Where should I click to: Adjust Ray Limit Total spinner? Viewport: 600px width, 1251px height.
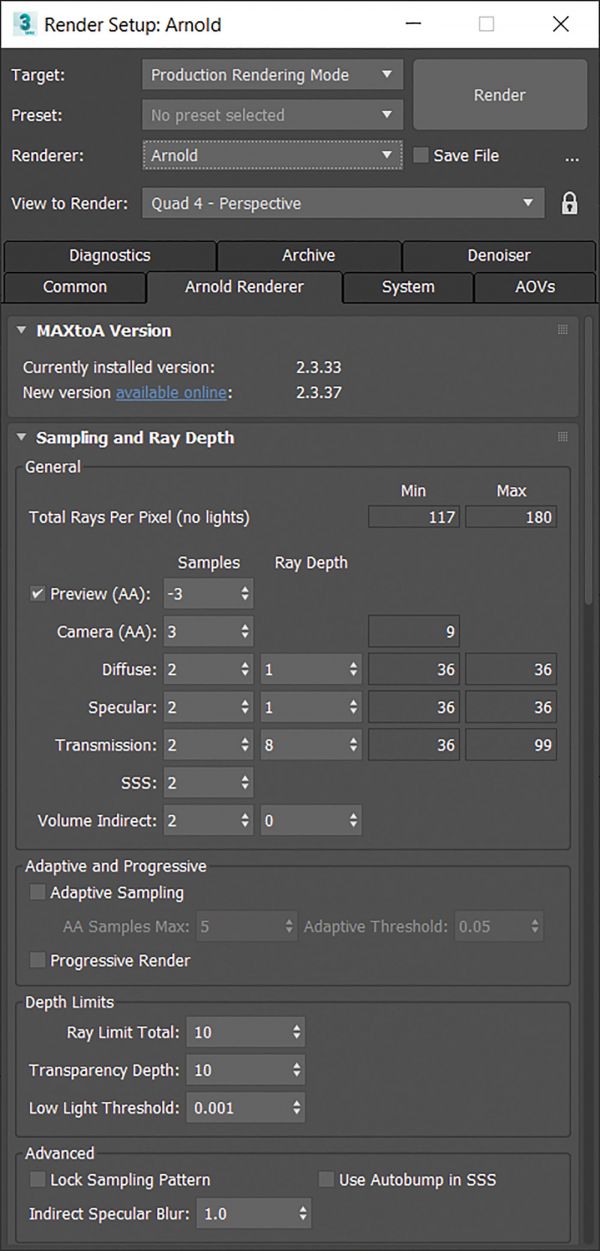297,1032
